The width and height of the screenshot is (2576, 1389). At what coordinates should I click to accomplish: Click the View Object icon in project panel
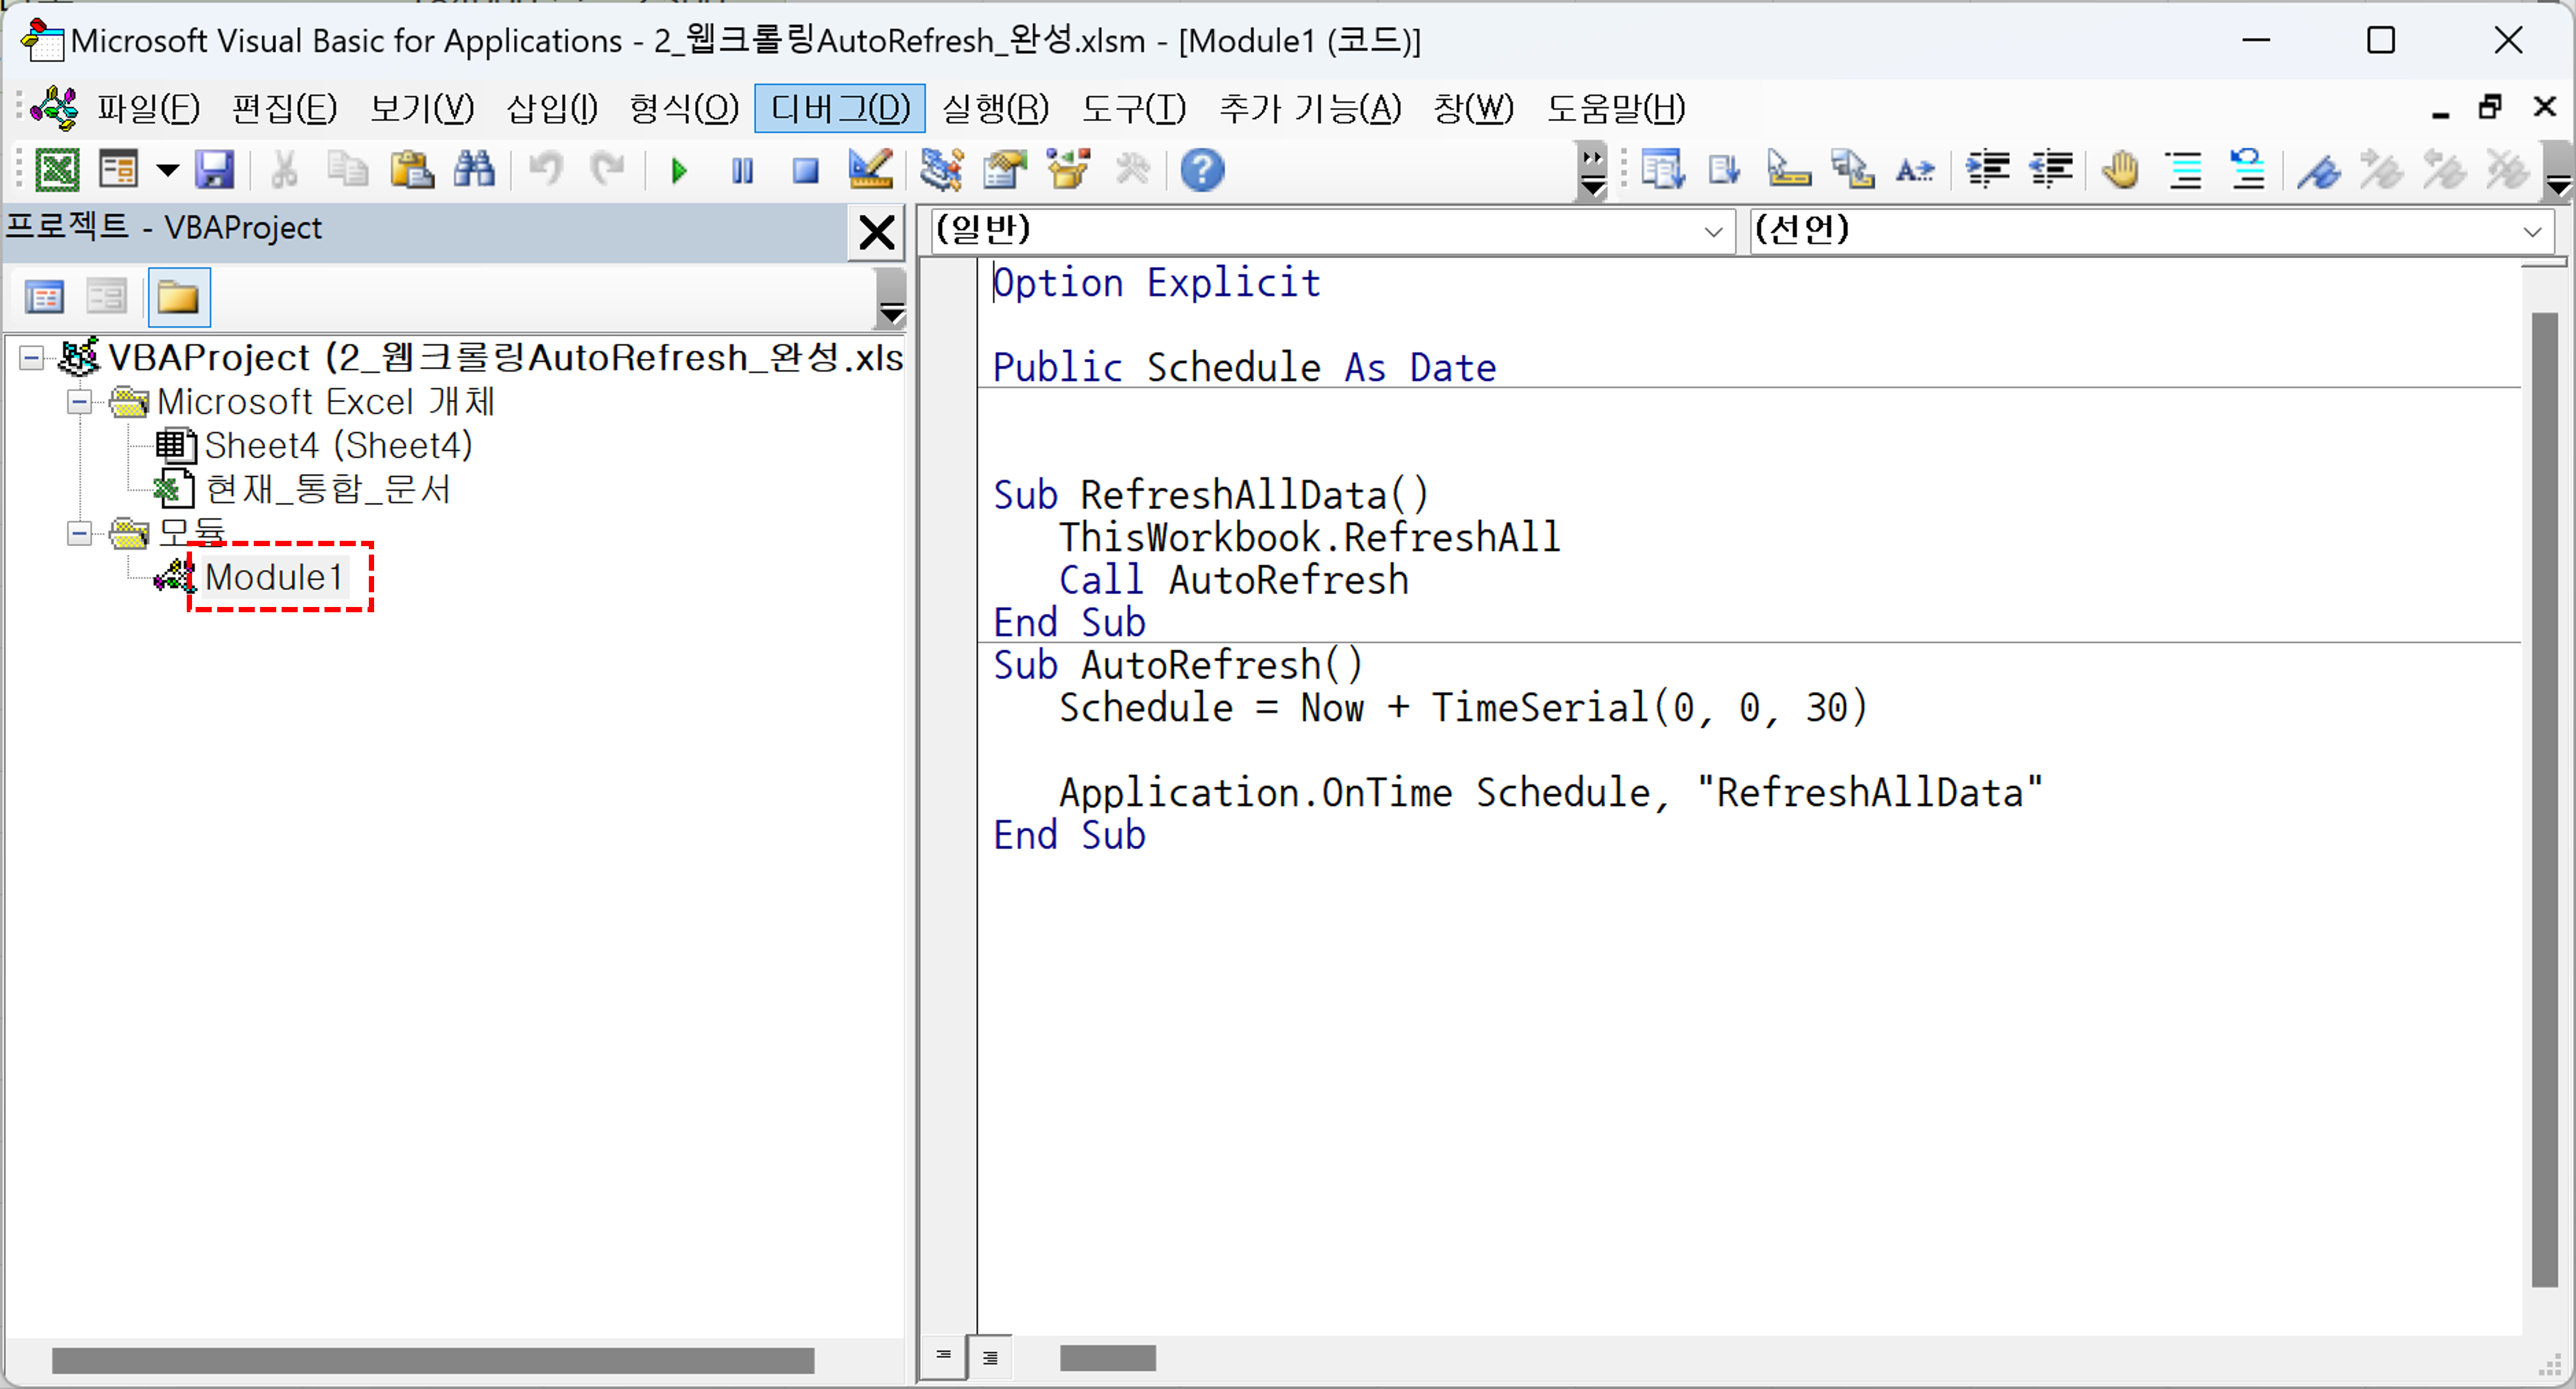tap(106, 297)
